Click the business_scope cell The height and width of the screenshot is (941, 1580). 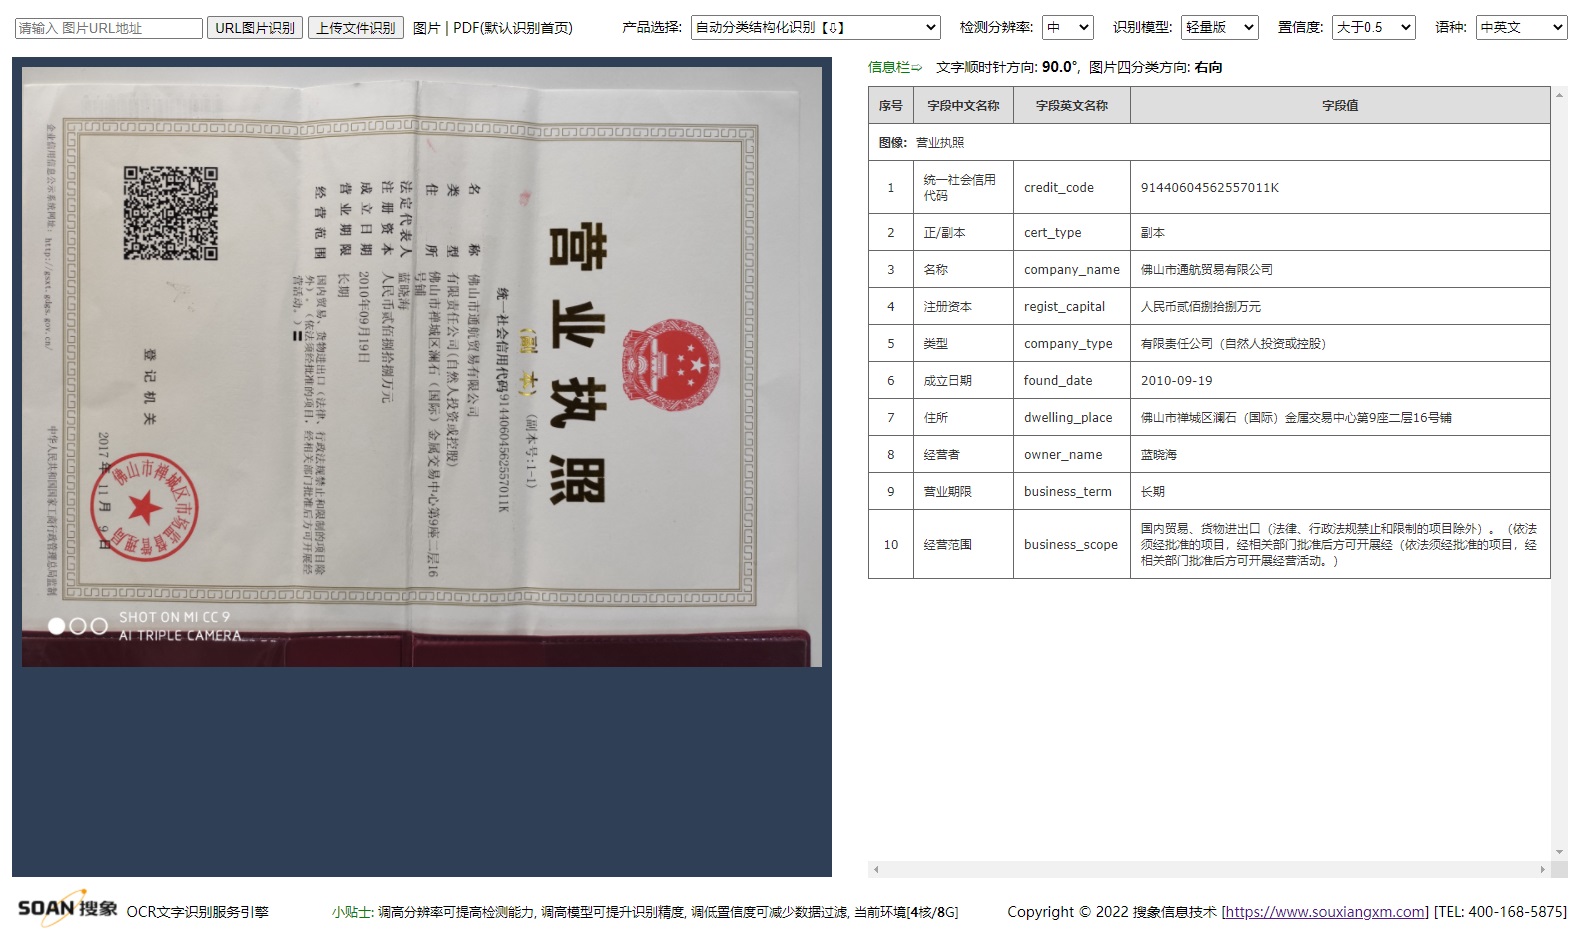point(1072,544)
